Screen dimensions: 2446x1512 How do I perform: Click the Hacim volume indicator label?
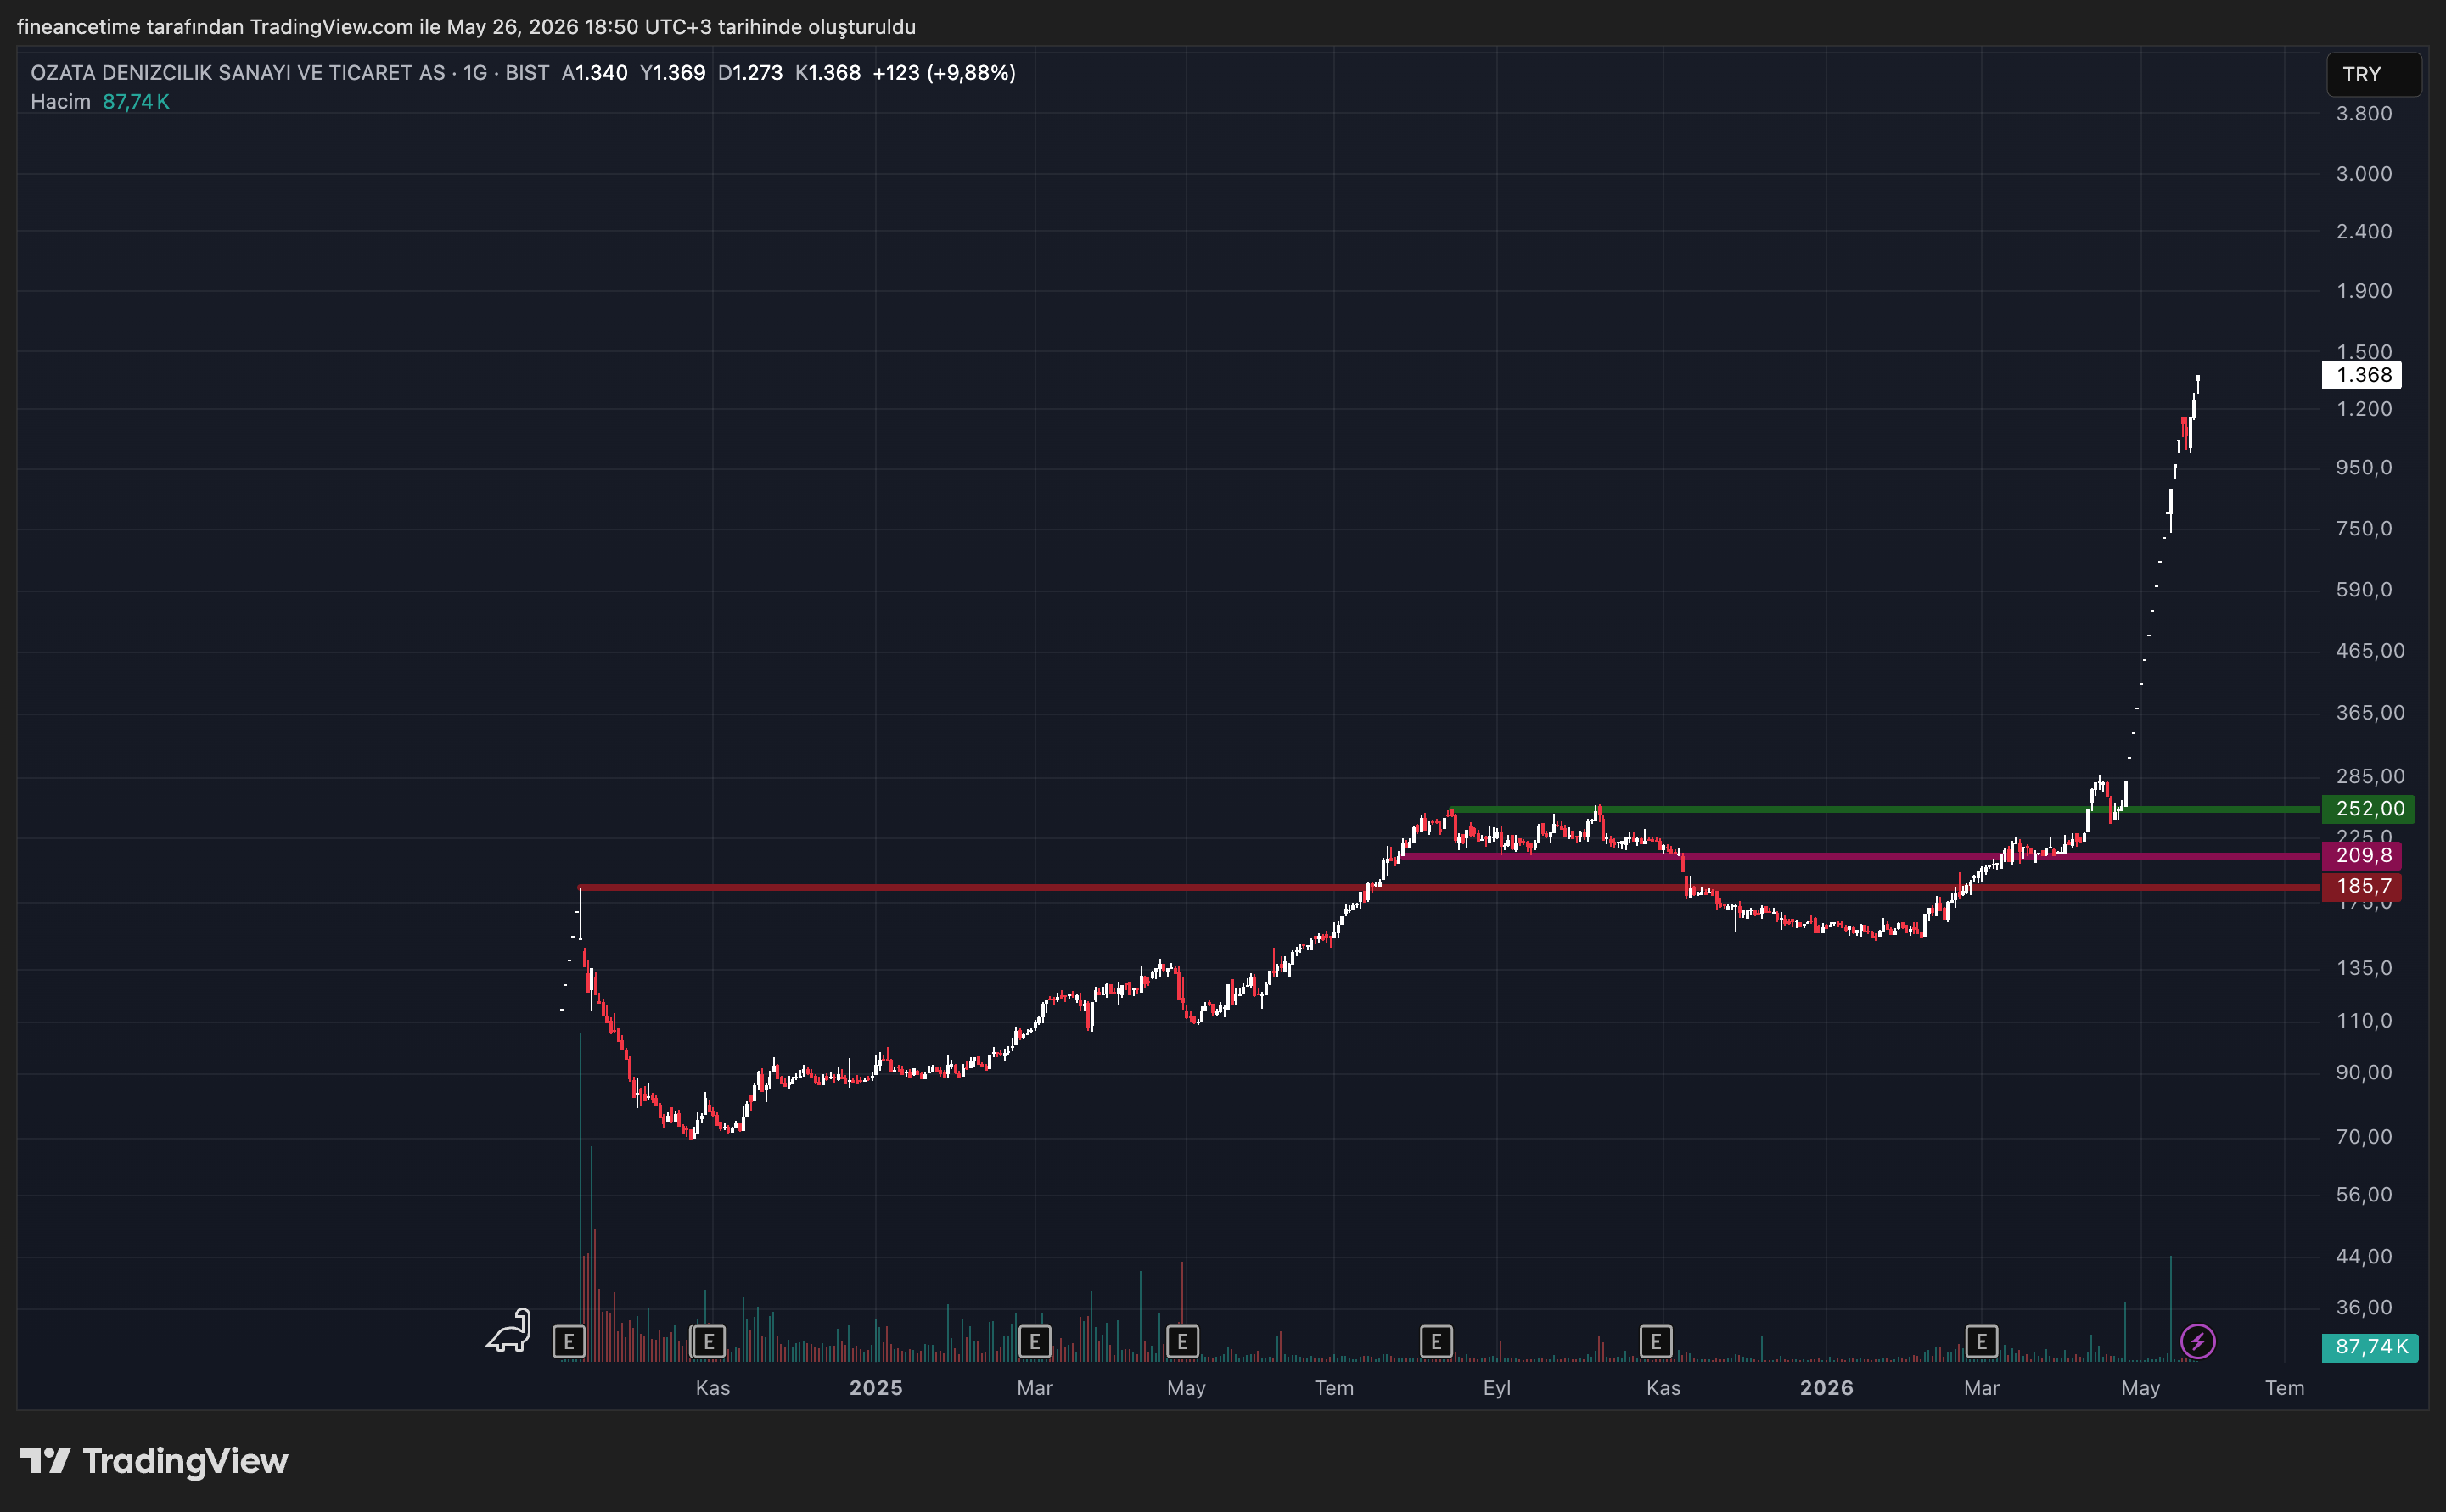coord(61,102)
